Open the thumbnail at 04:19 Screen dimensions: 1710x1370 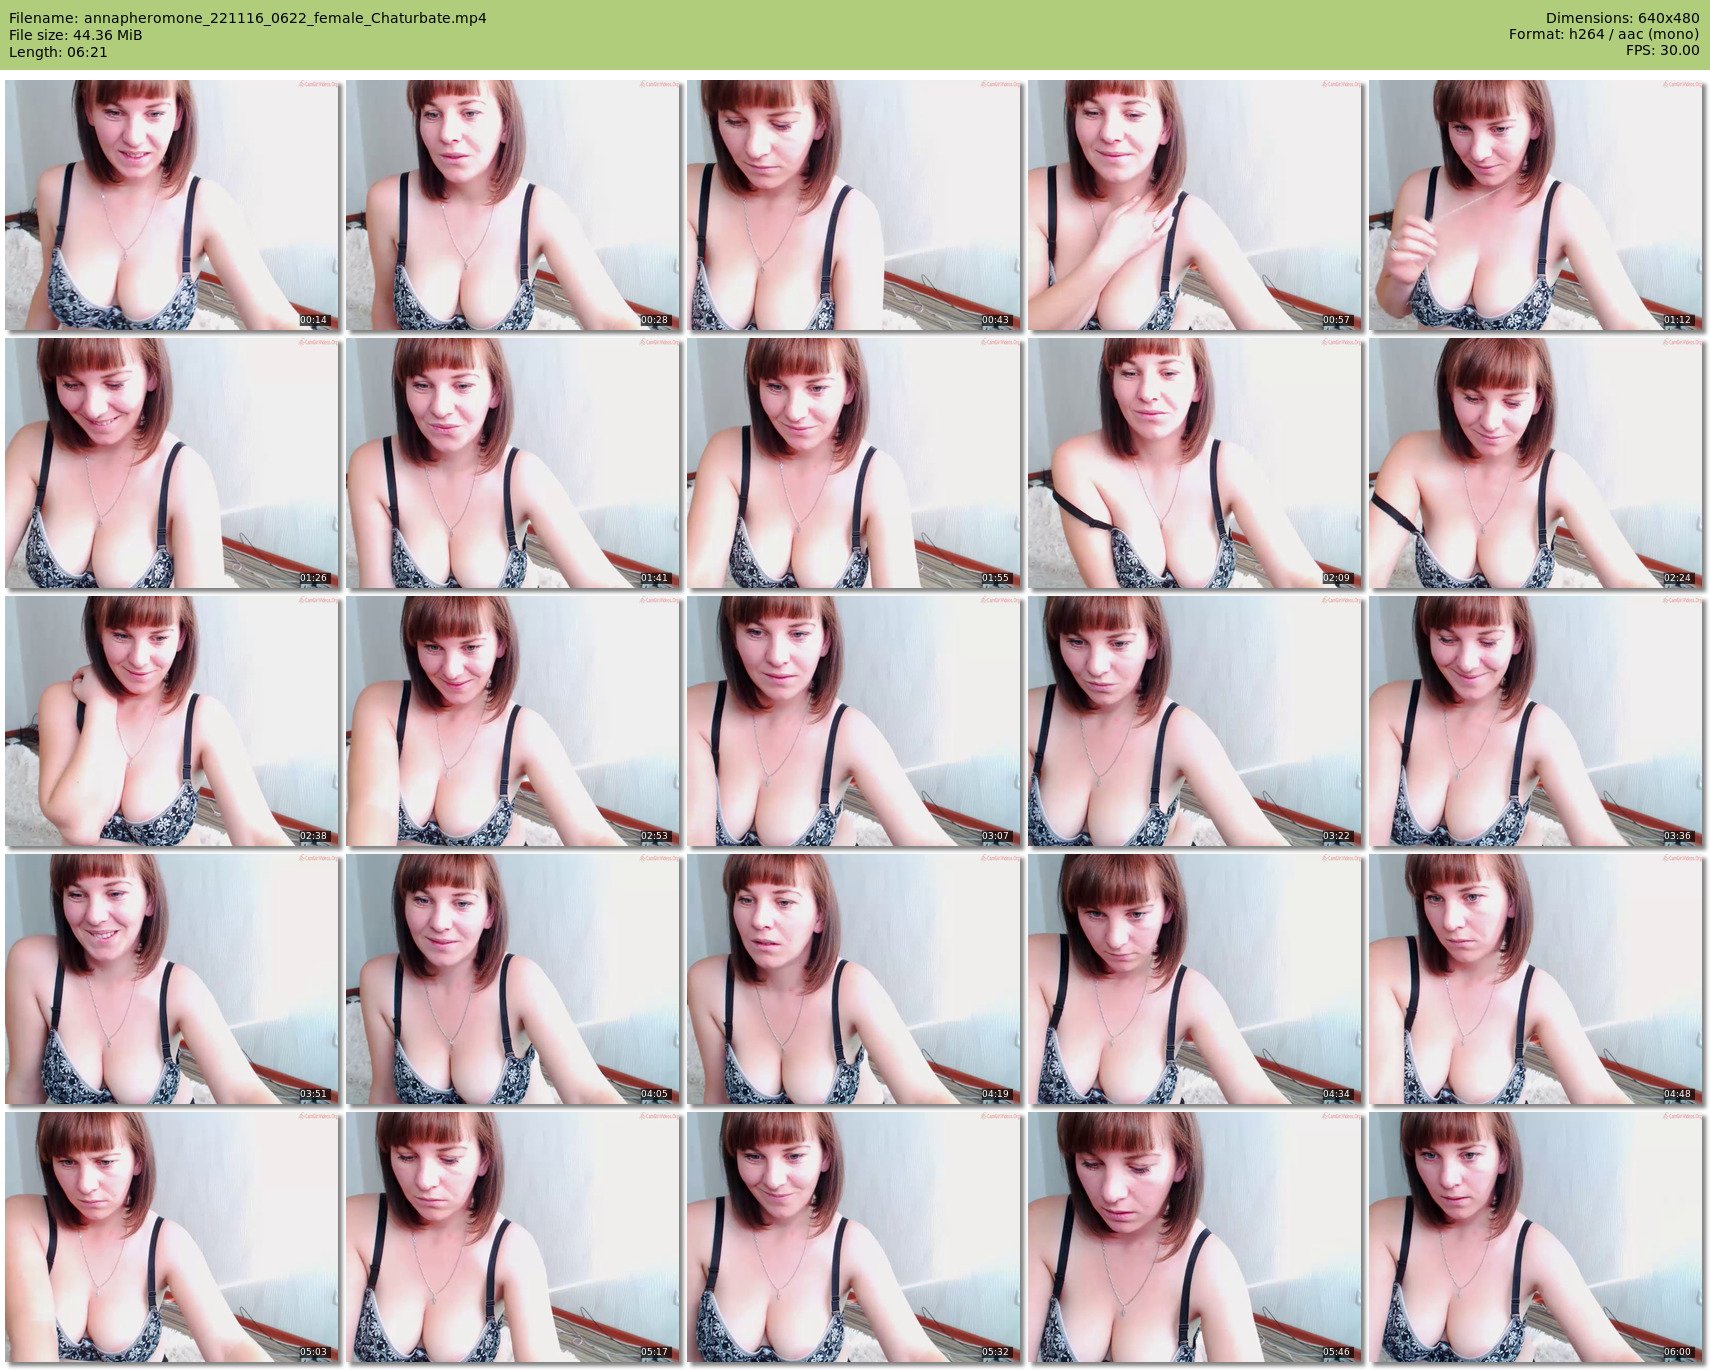(854, 979)
